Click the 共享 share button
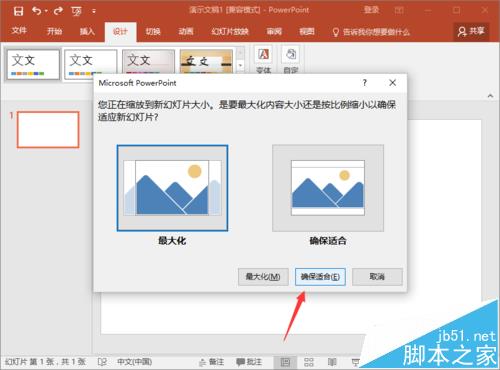500x370 pixels. 471,31
